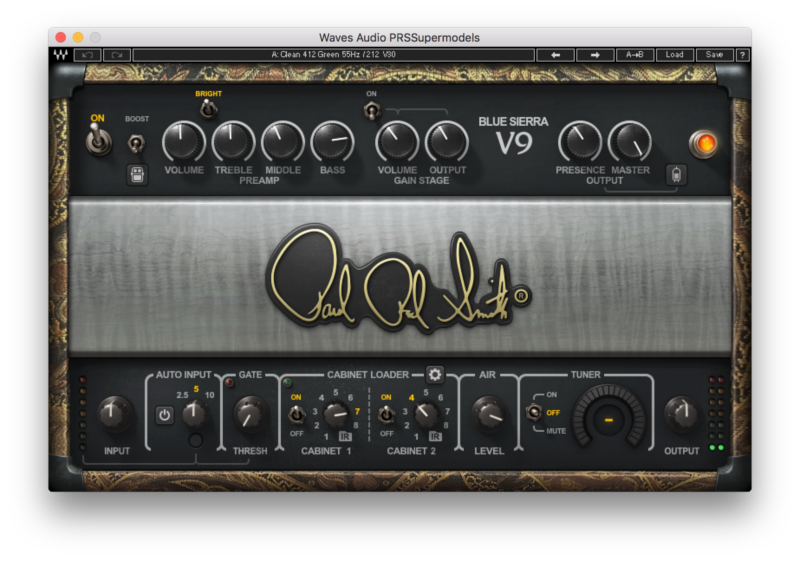Undo the last change
800x561 pixels.
coord(87,55)
